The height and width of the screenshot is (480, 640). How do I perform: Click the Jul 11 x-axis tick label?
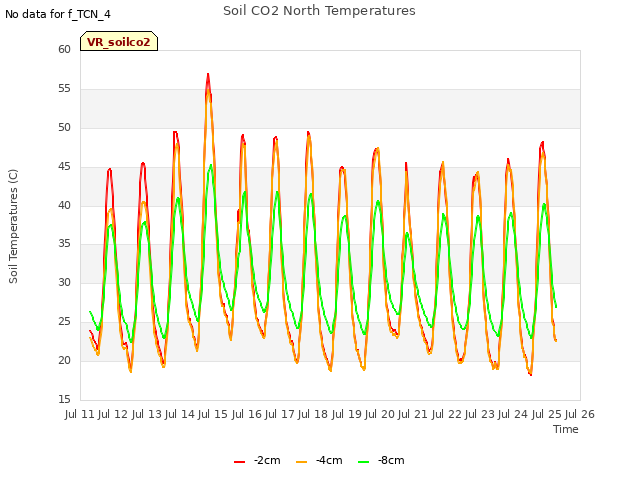coord(80,414)
